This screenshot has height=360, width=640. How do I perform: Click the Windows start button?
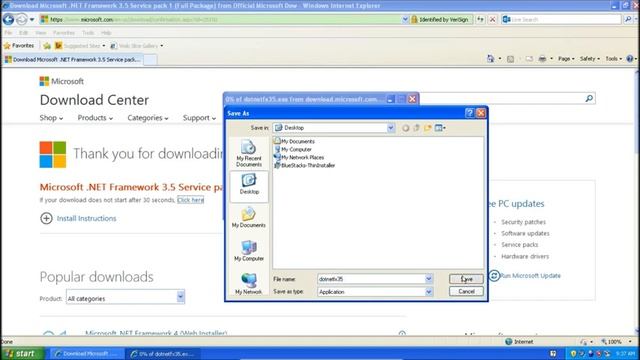pyautogui.click(x=21, y=353)
